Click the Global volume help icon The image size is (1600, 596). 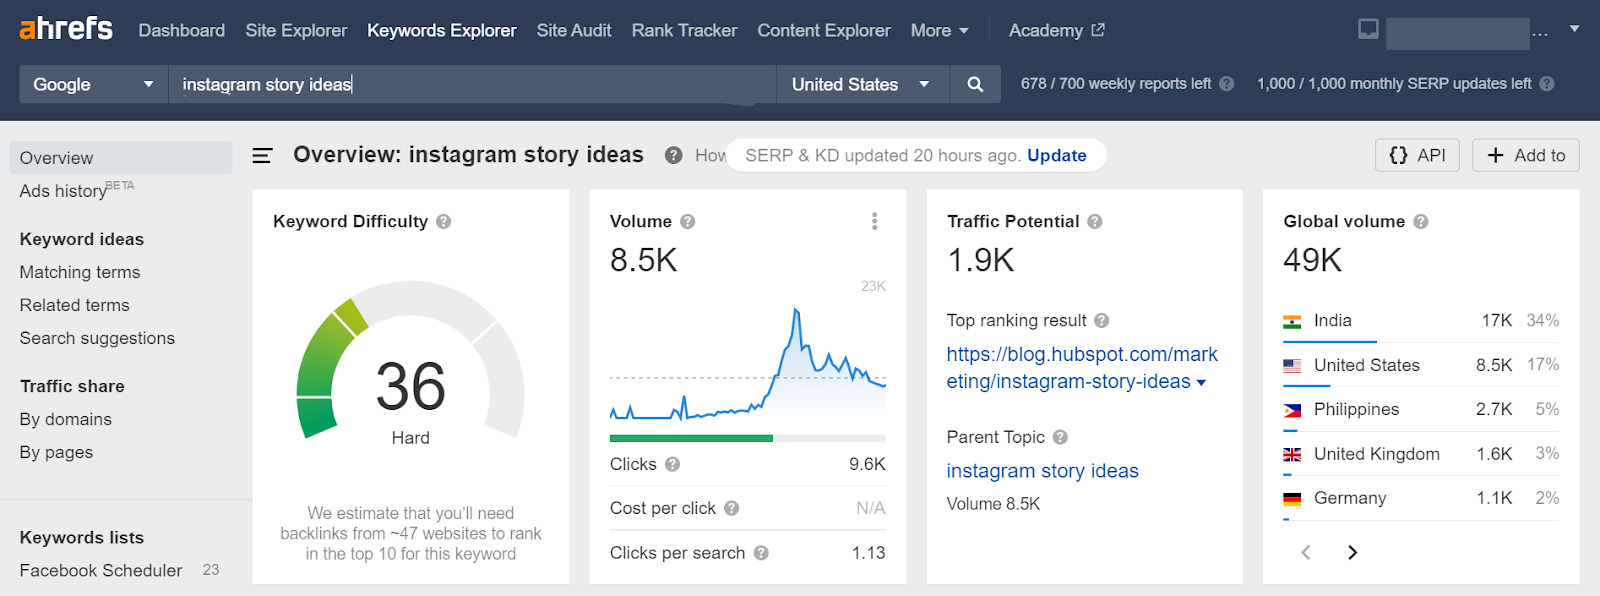pyautogui.click(x=1421, y=222)
